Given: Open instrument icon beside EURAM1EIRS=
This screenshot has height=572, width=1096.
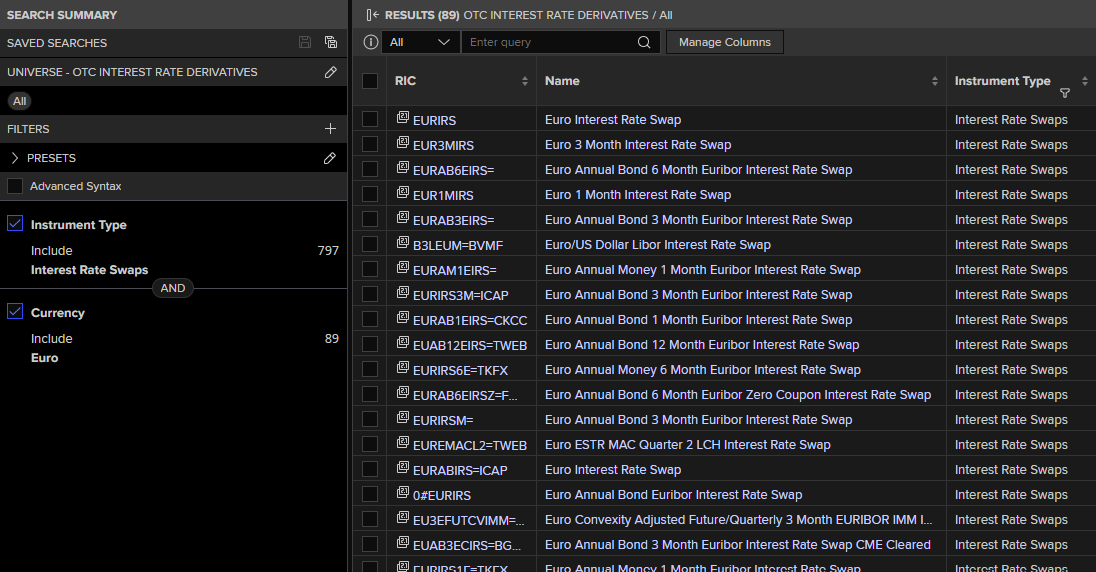Looking at the screenshot, I should 403,268.
